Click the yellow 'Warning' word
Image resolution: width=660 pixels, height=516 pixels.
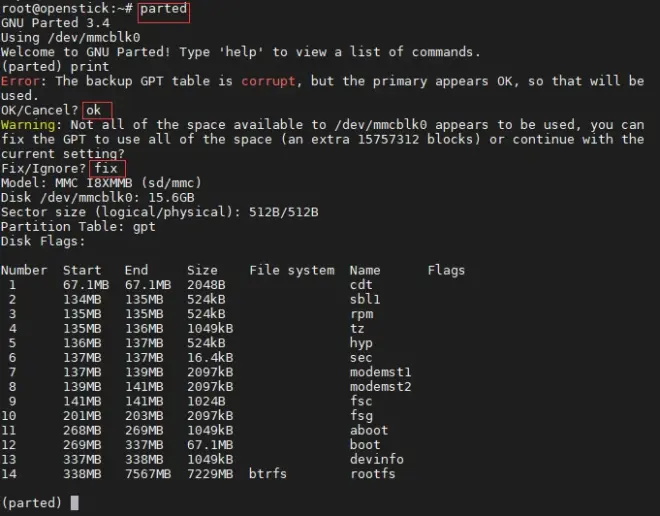pyautogui.click(x=28, y=125)
